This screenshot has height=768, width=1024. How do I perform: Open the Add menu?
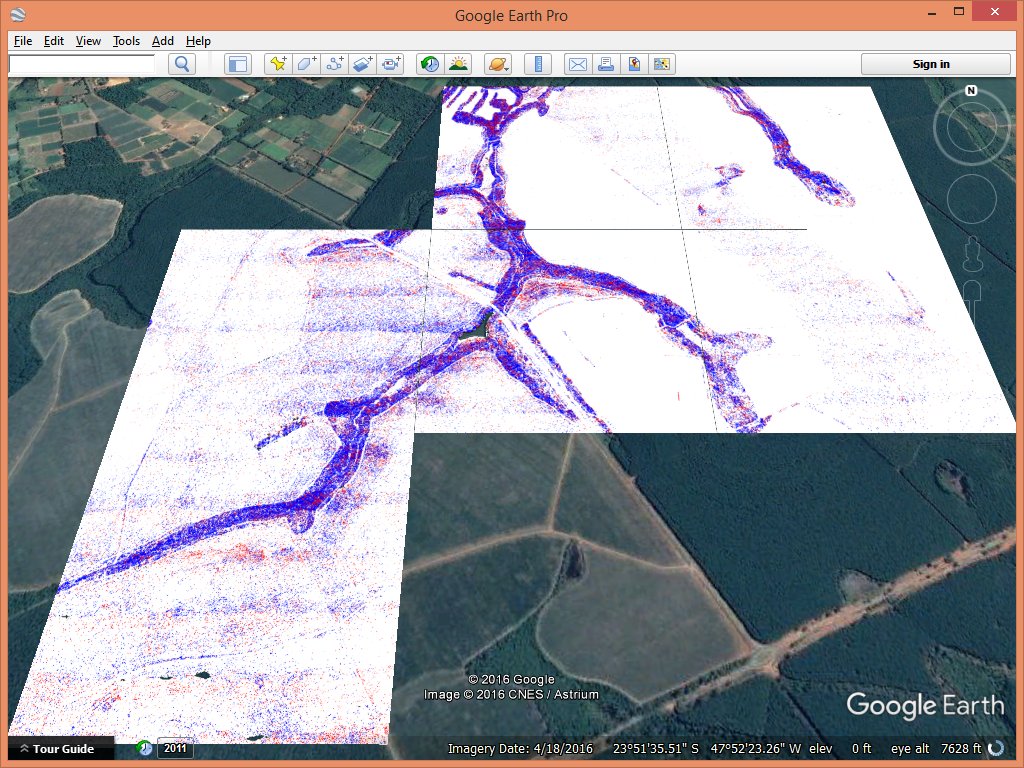point(162,41)
